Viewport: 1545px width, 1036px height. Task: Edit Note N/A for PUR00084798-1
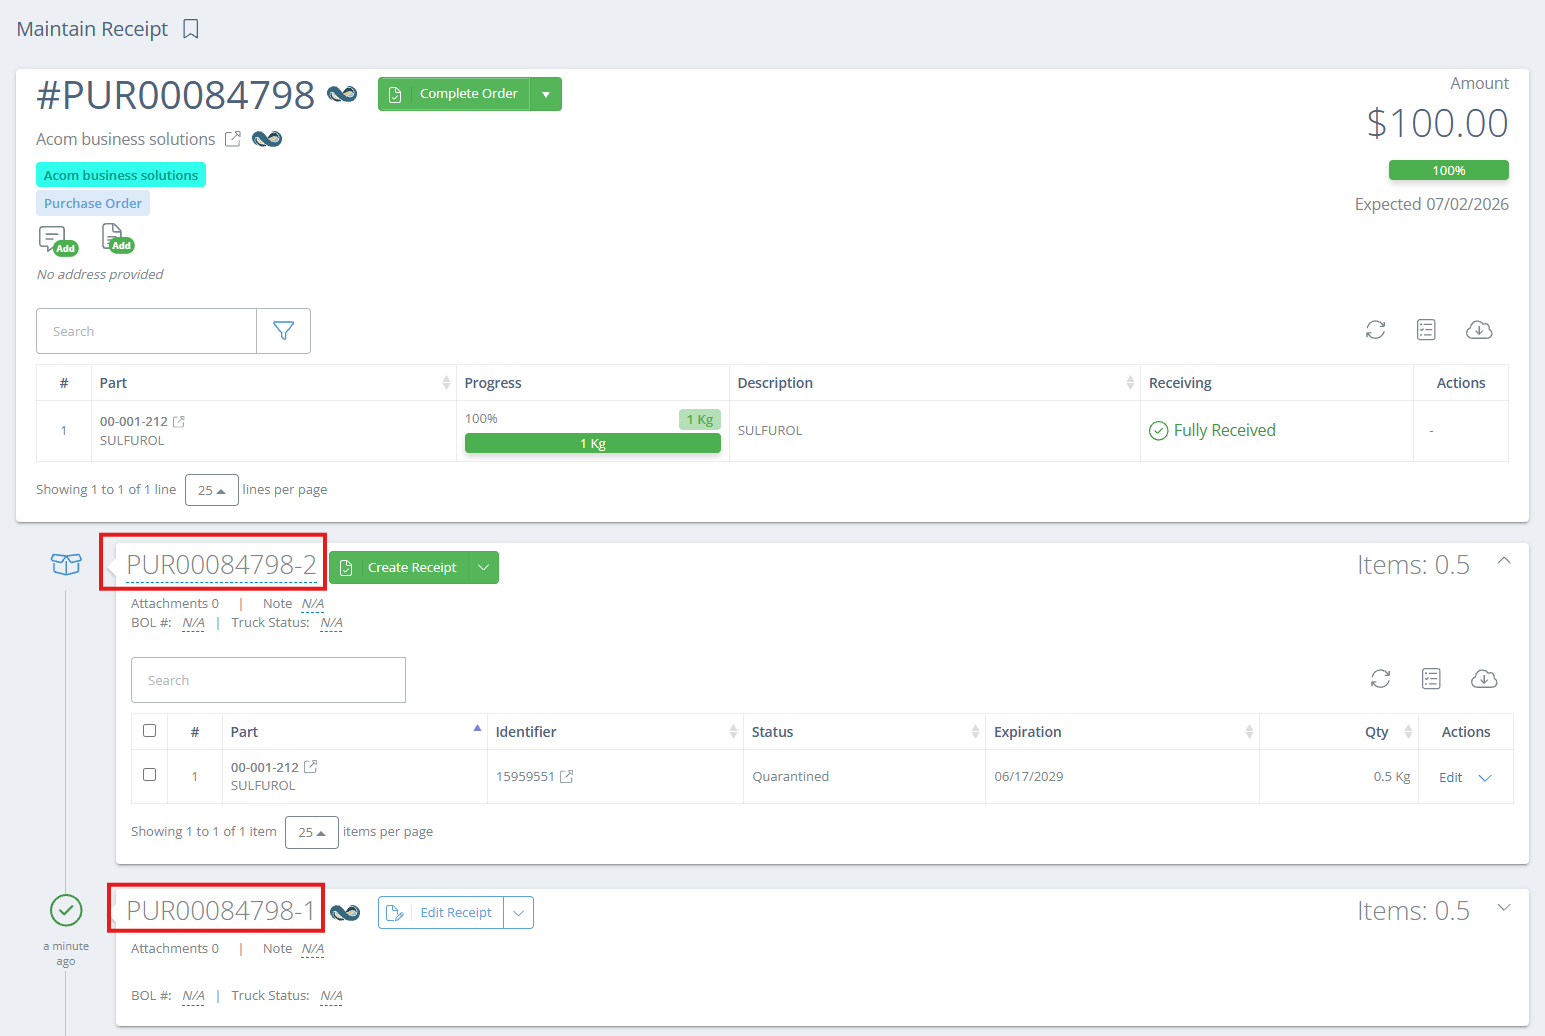313,949
